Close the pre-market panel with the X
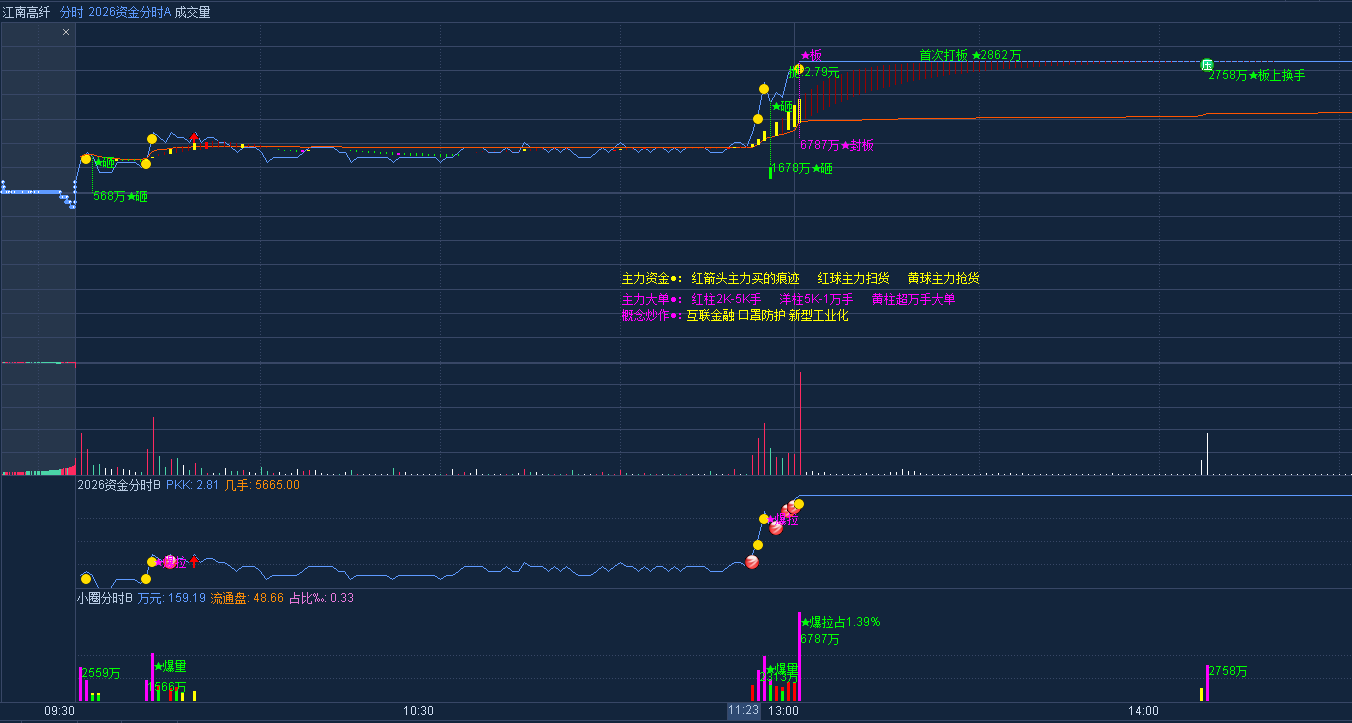Screen dimensions: 1352x723 tap(66, 32)
